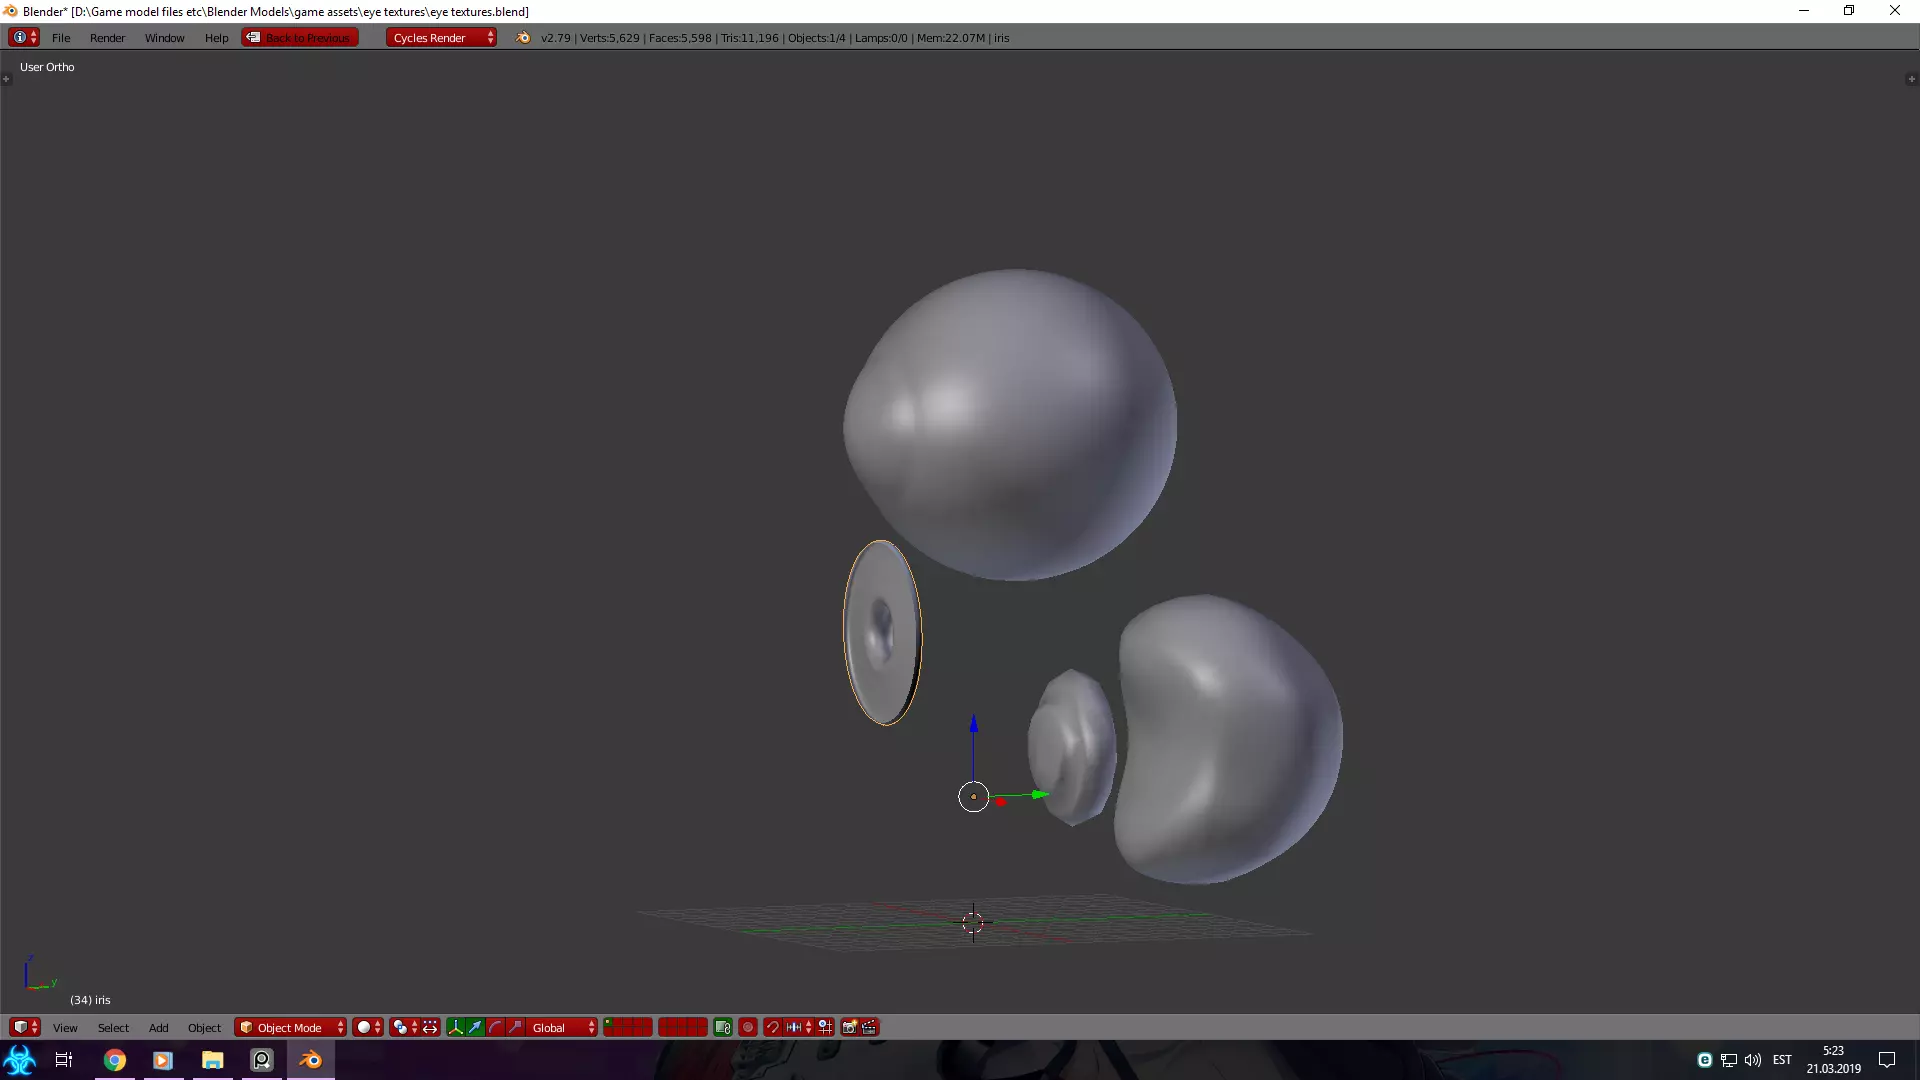
Task: Open the Cycles Render engine dropdown
Action: [440, 38]
